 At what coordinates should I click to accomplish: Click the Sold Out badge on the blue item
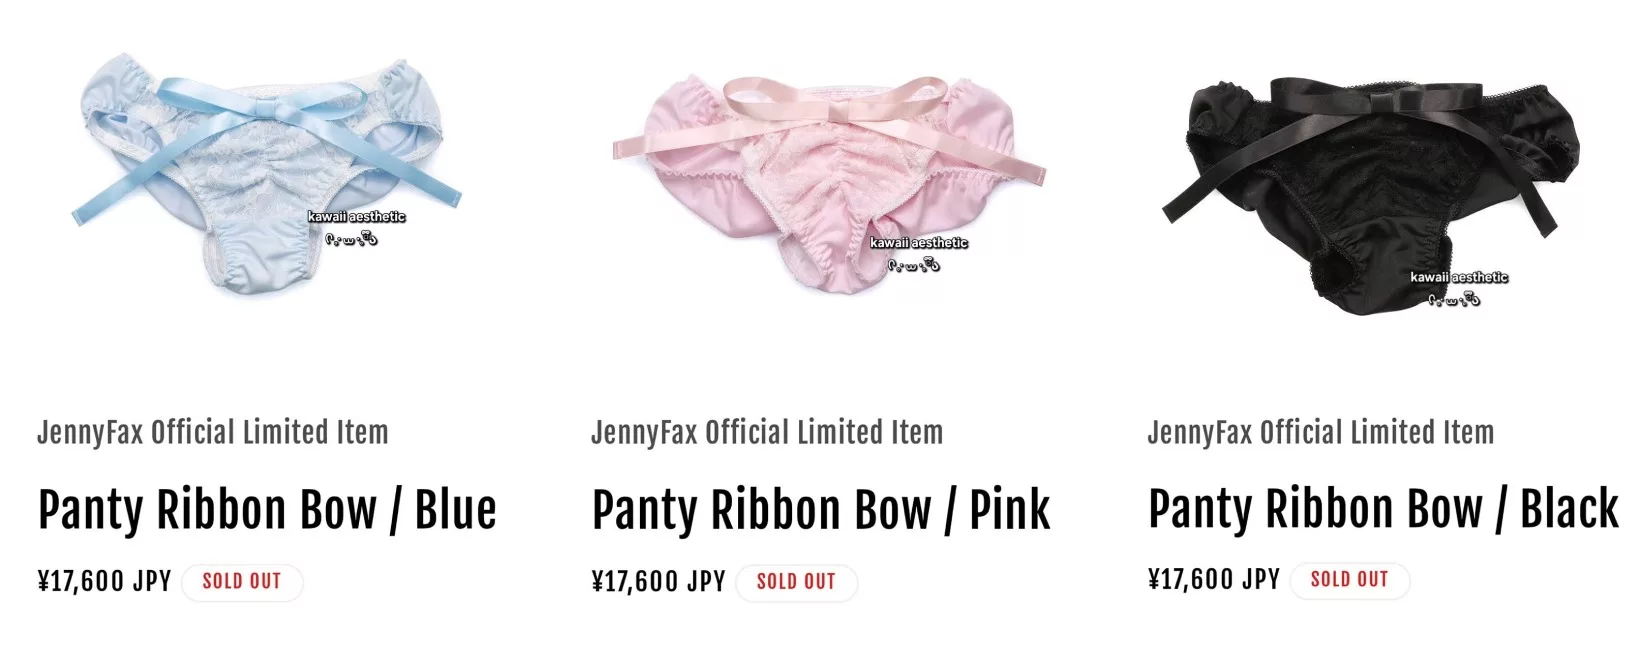click(x=242, y=582)
